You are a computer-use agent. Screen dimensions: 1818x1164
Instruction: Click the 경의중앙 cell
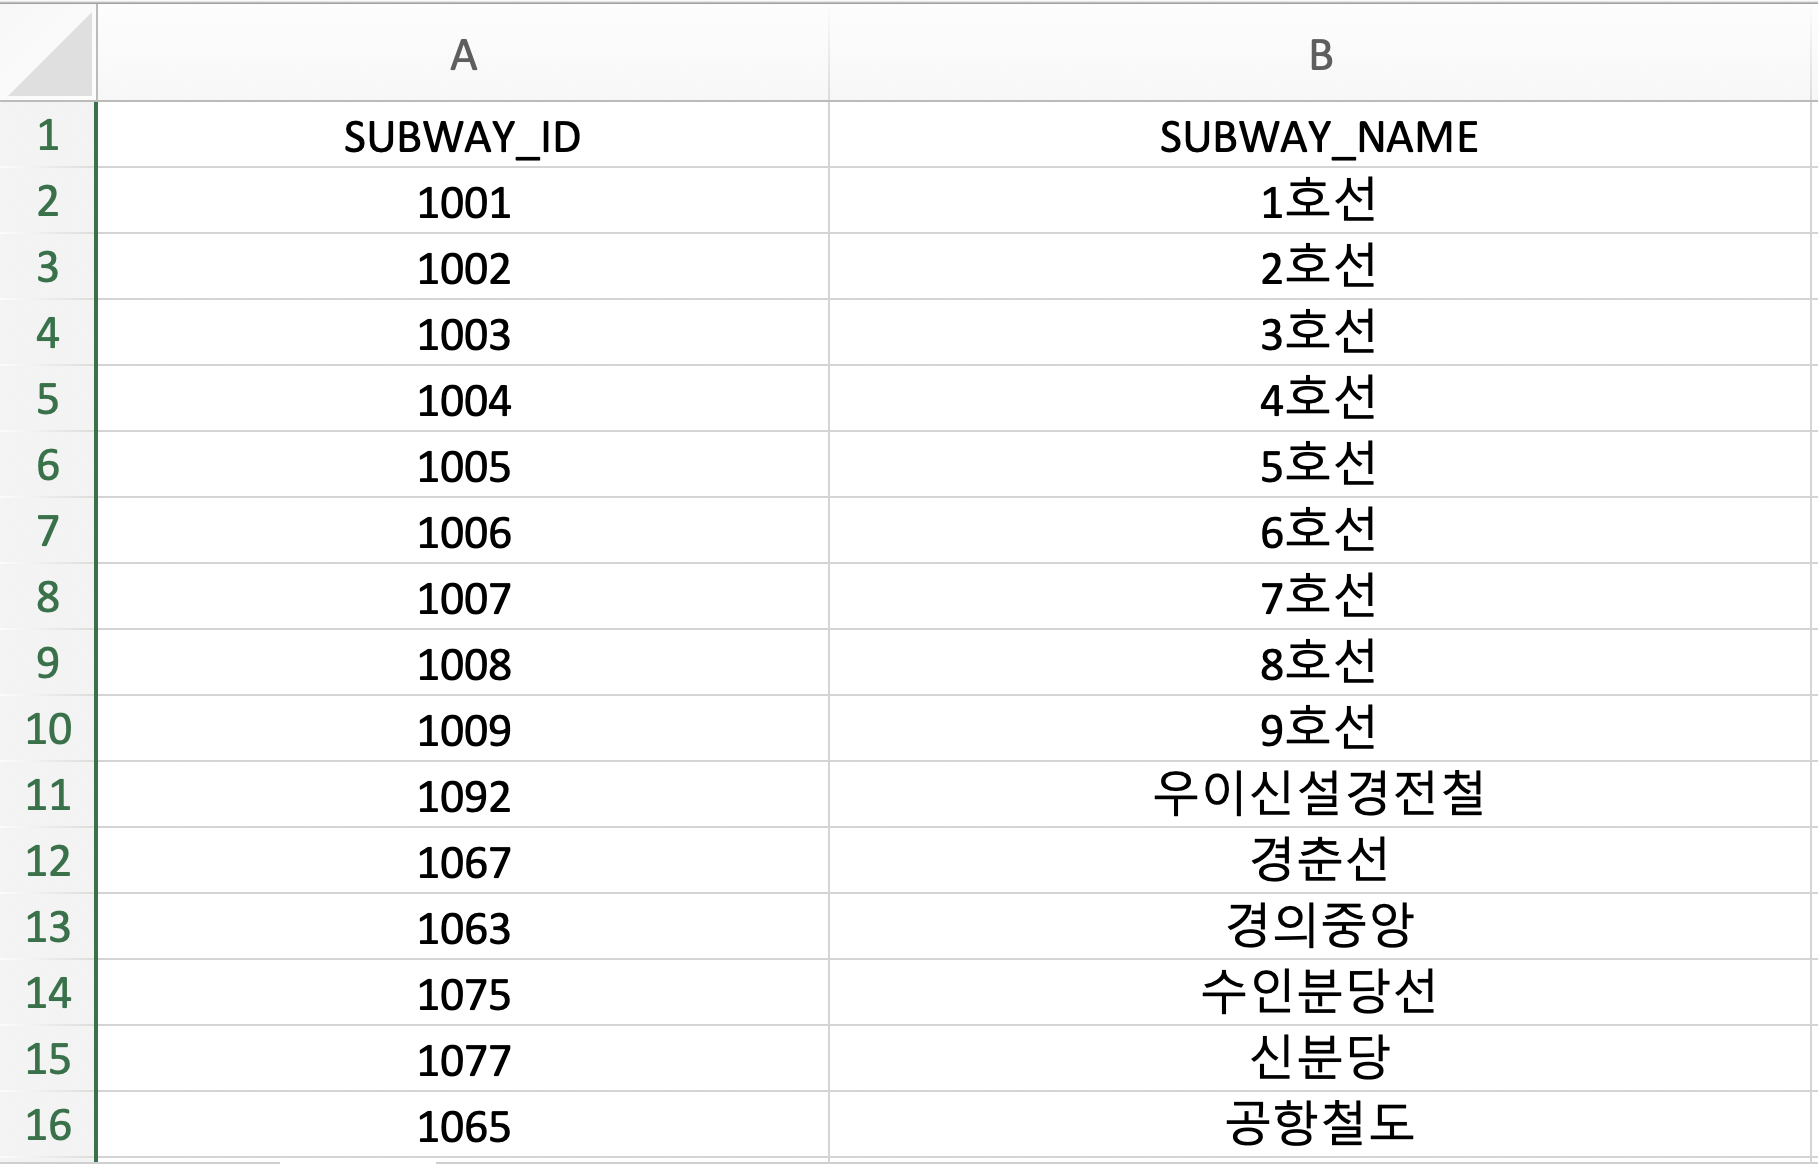pyautogui.click(x=1320, y=927)
